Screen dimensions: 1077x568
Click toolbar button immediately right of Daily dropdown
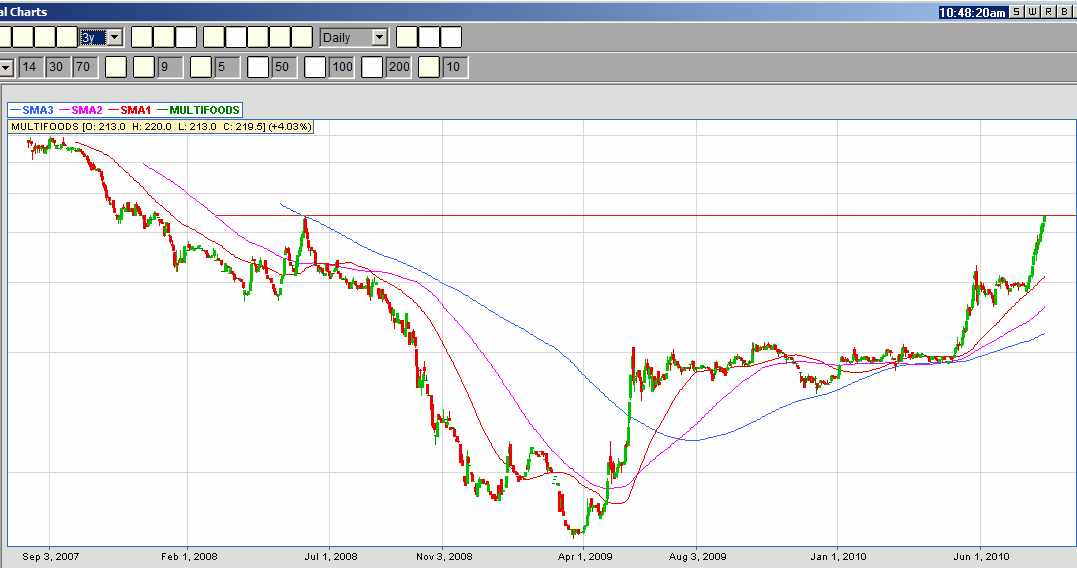pos(407,37)
